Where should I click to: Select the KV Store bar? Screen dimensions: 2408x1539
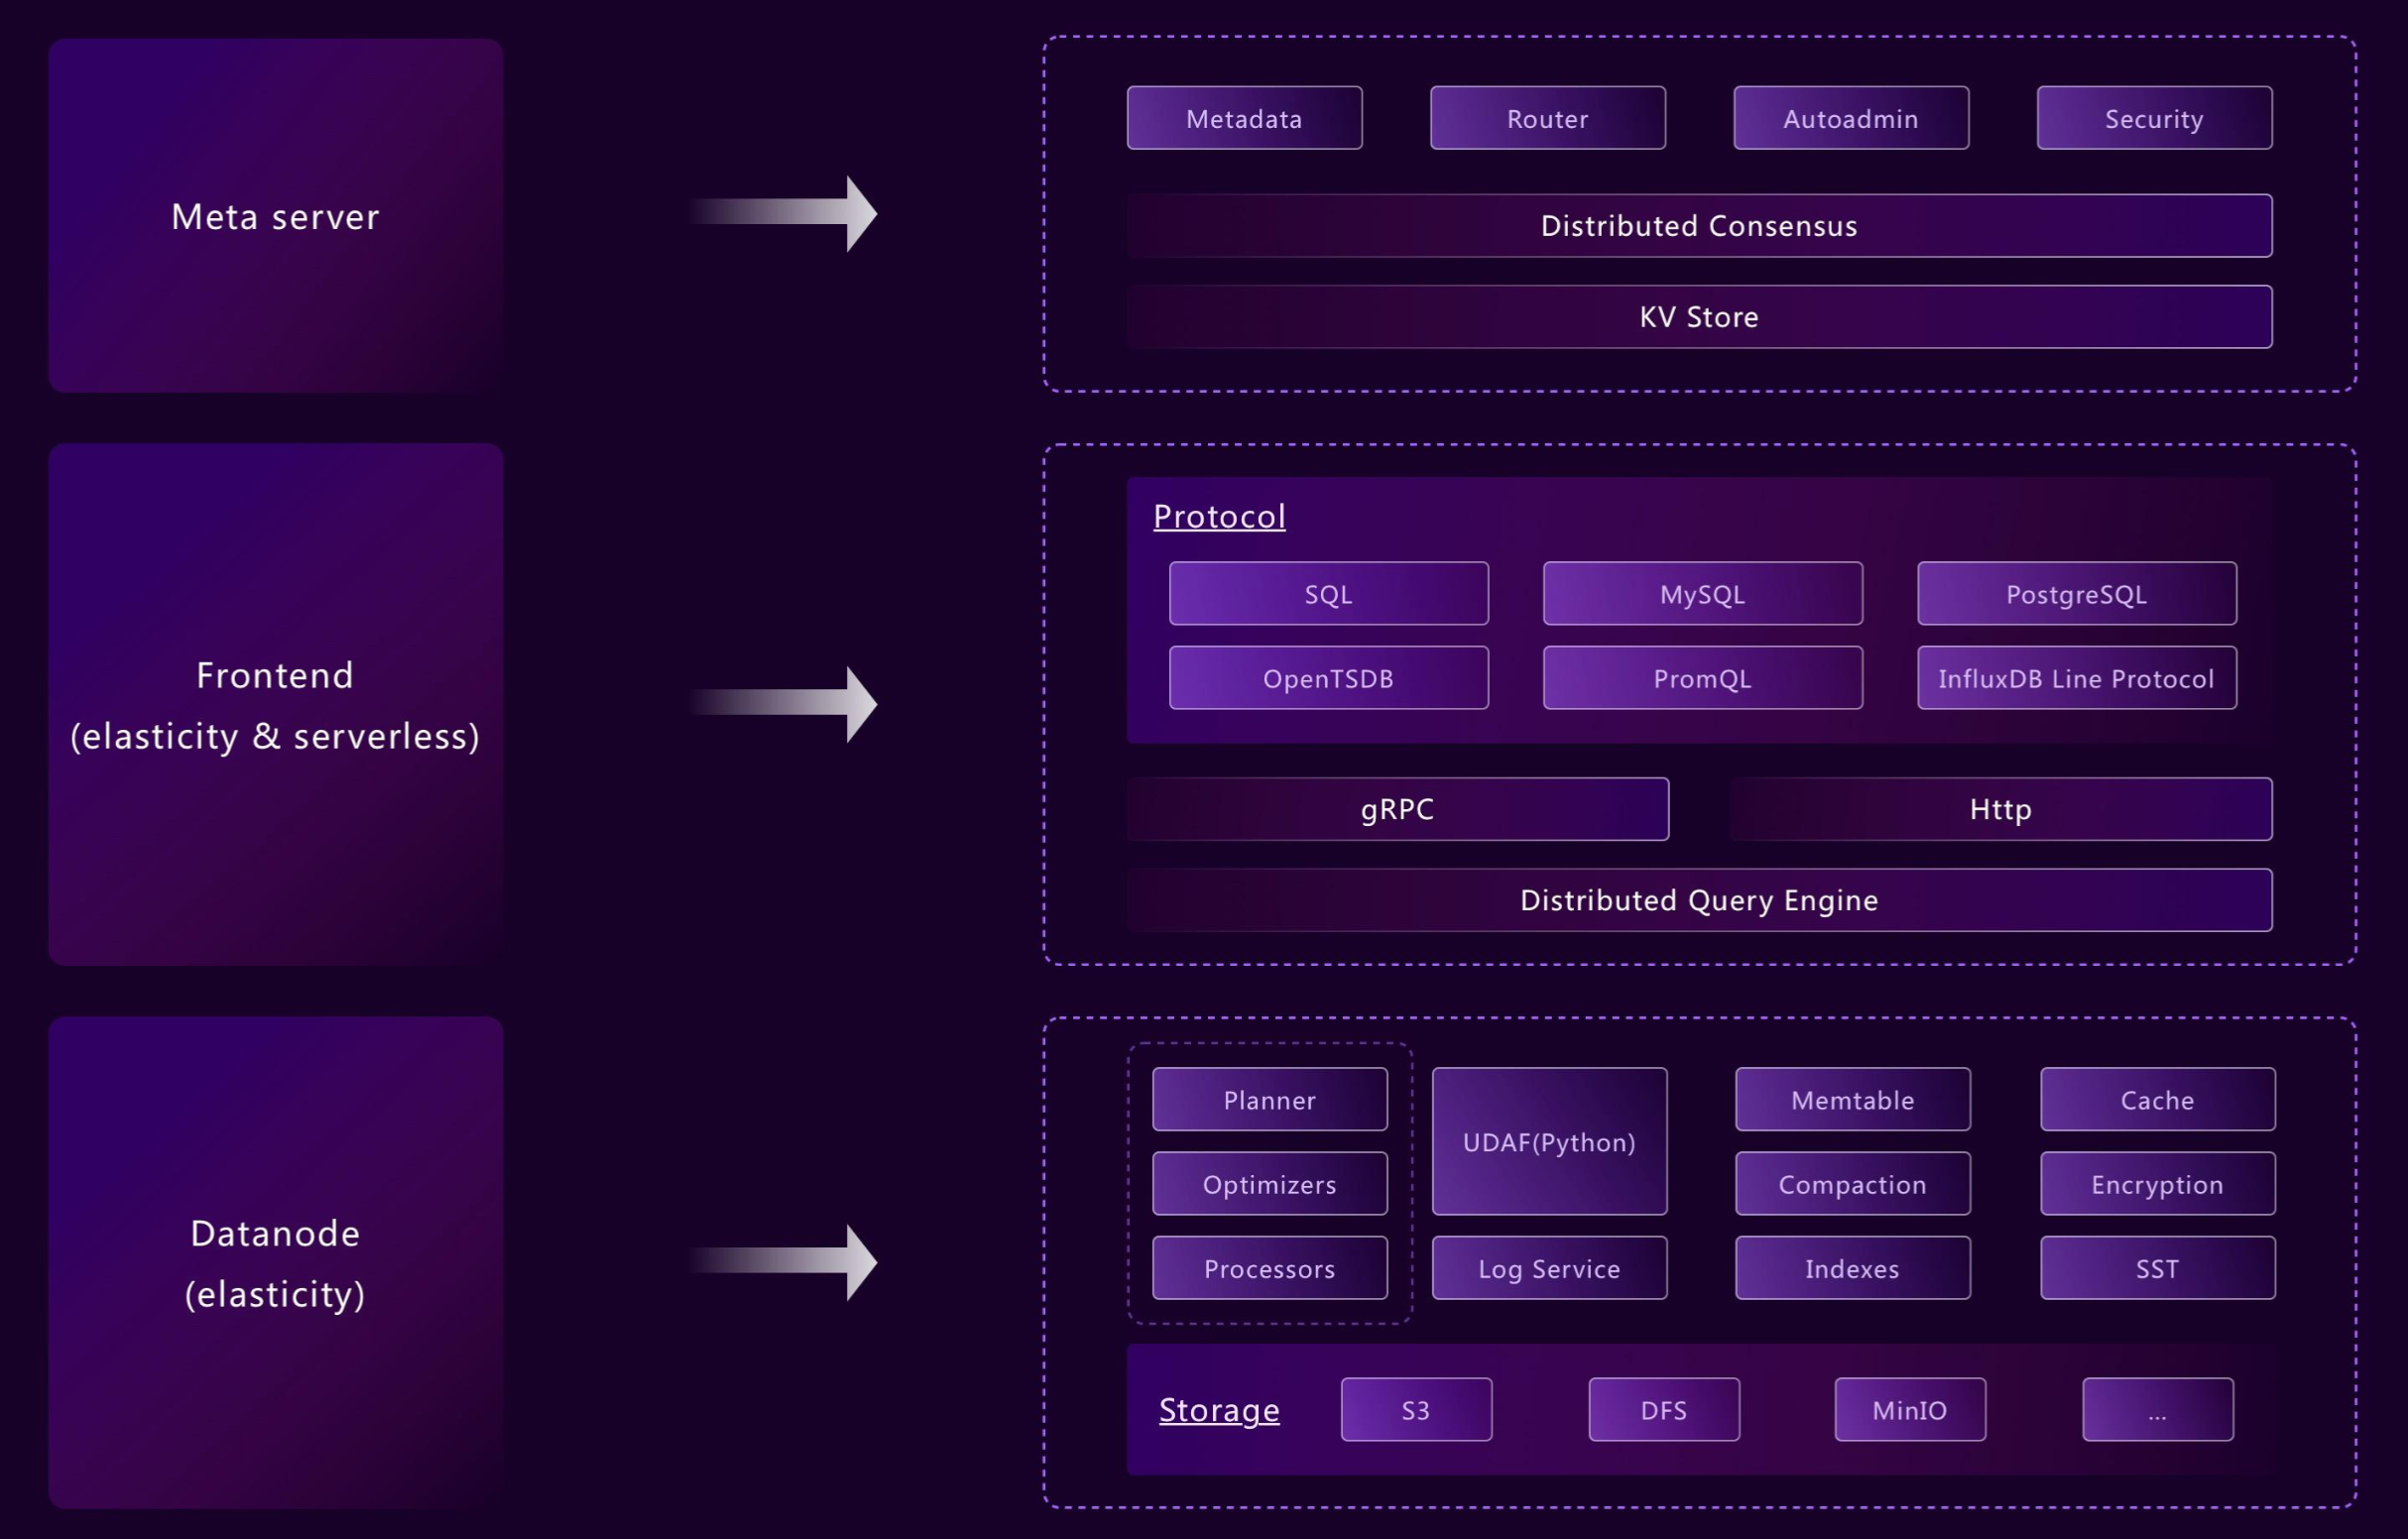click(1698, 316)
